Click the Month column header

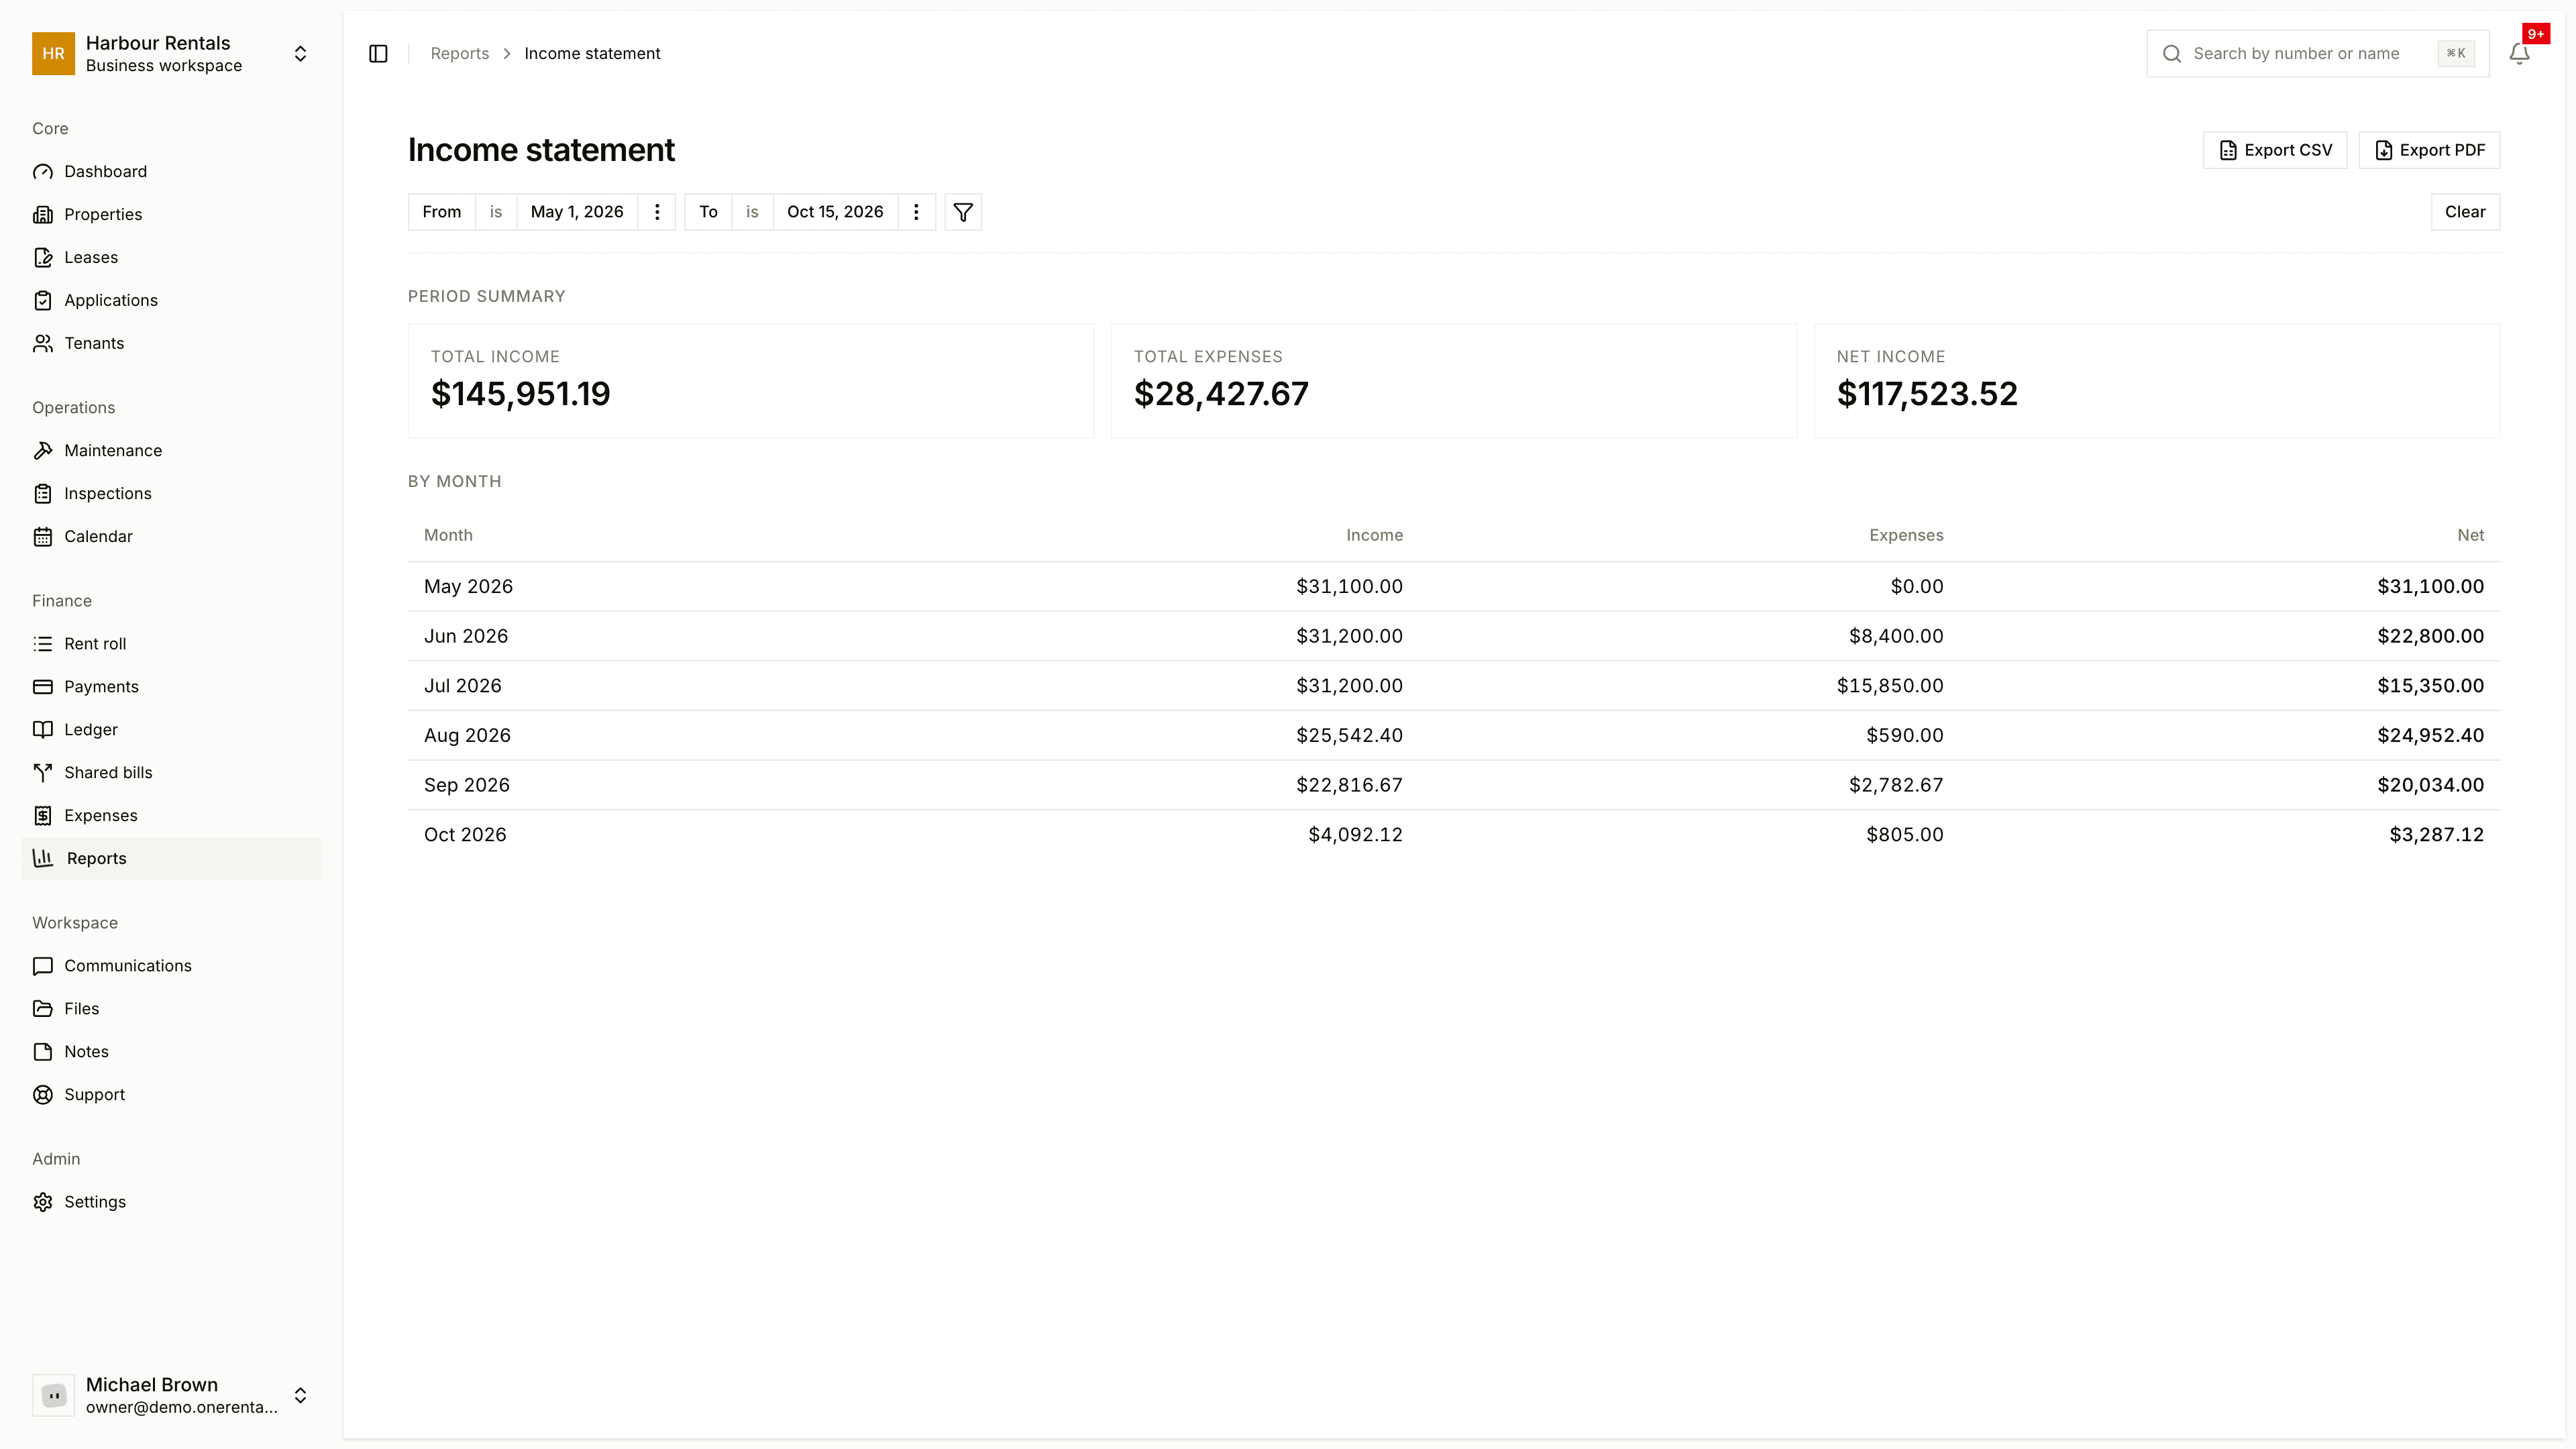coord(448,536)
